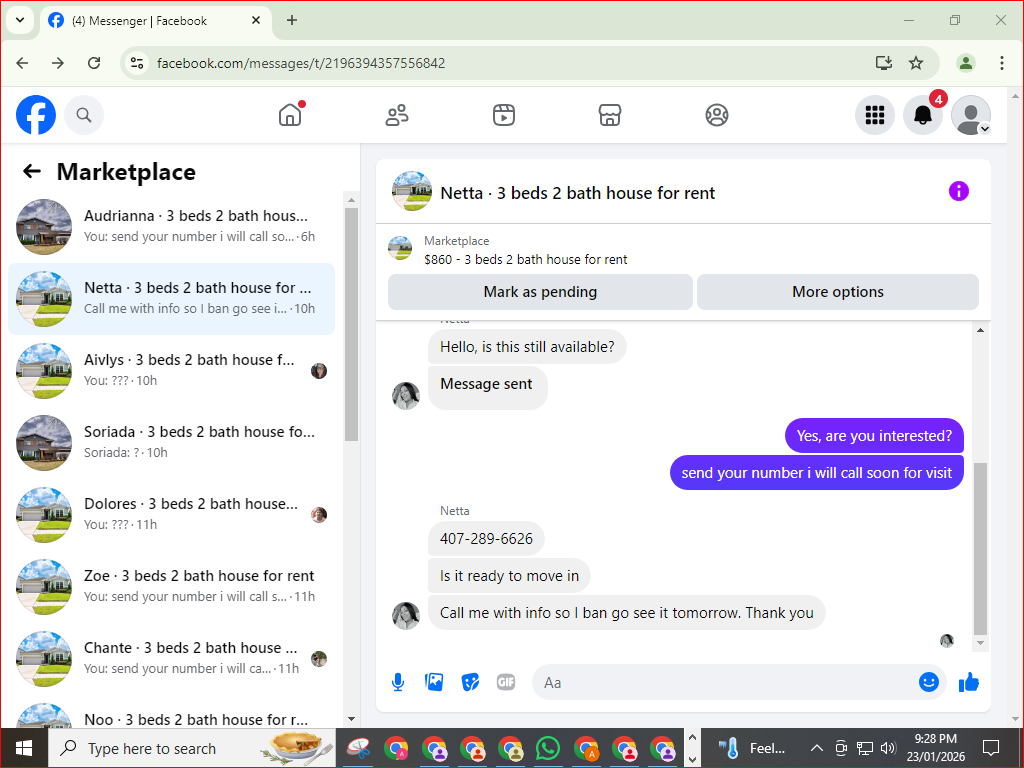Image resolution: width=1024 pixels, height=768 pixels.
Task: Click taskbar search box
Action: tap(192, 748)
